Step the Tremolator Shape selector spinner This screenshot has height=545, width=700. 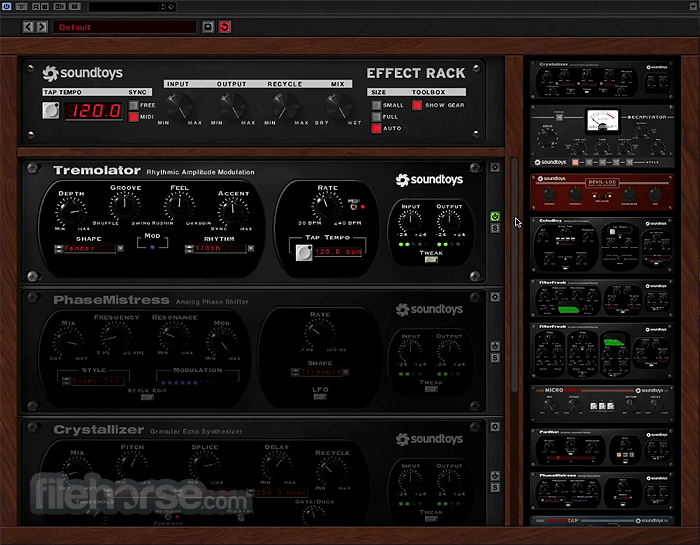[x=58, y=249]
